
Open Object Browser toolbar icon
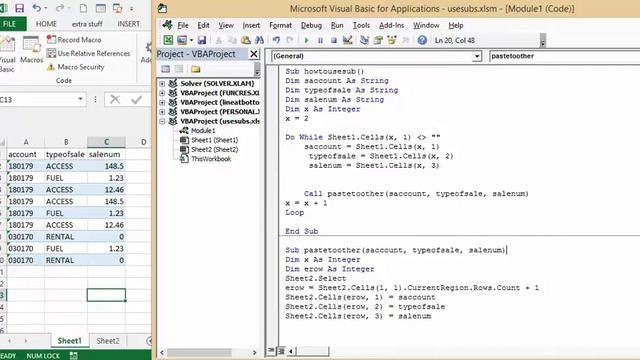click(392, 40)
